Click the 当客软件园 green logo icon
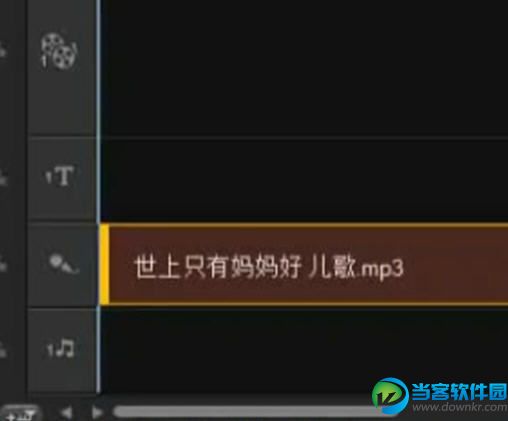 (x=390, y=396)
